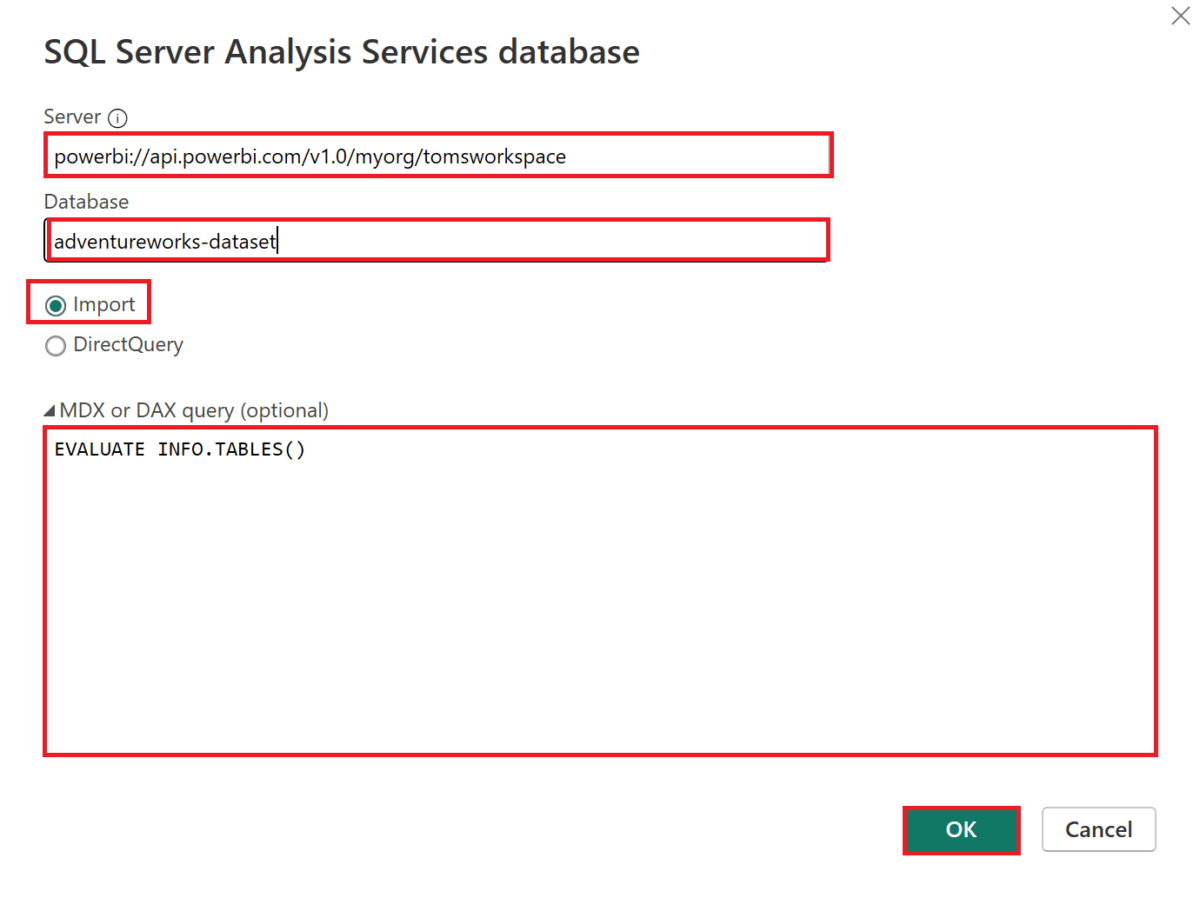Close the SQL Server Analysis Services dialog
1200x898 pixels.
click(1180, 16)
